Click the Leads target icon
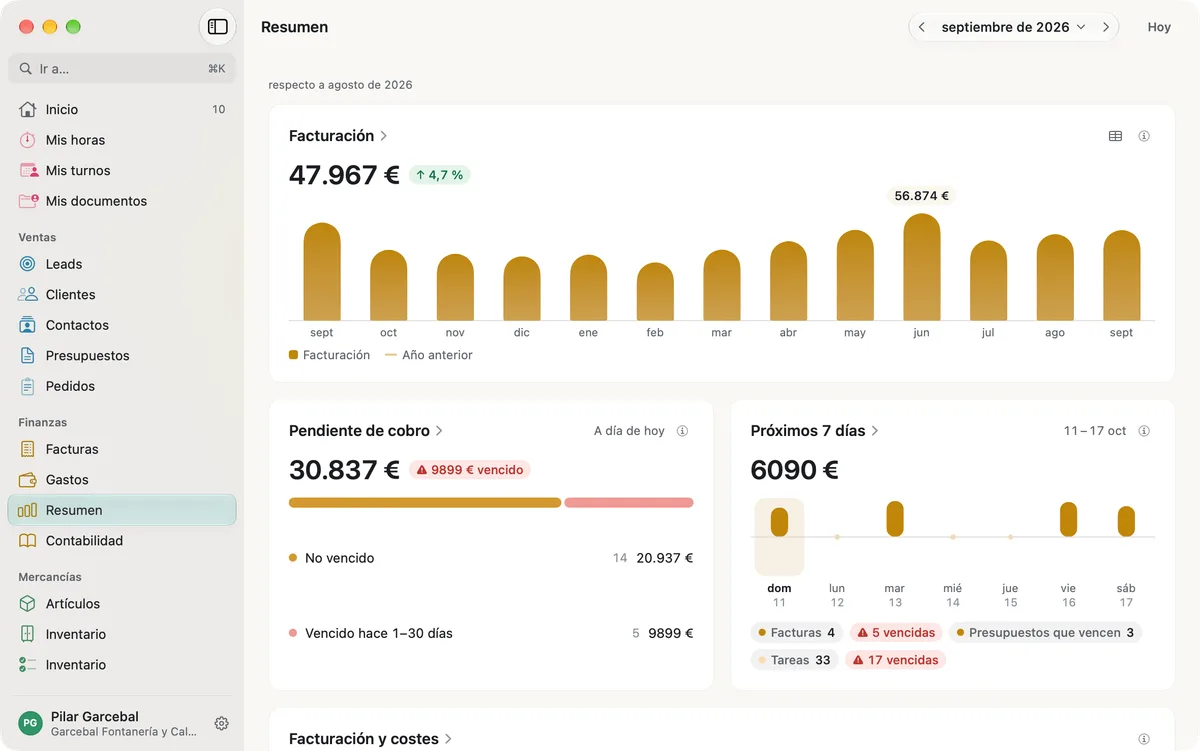Viewport: 1200px width, 751px height. pyautogui.click(x=28, y=264)
